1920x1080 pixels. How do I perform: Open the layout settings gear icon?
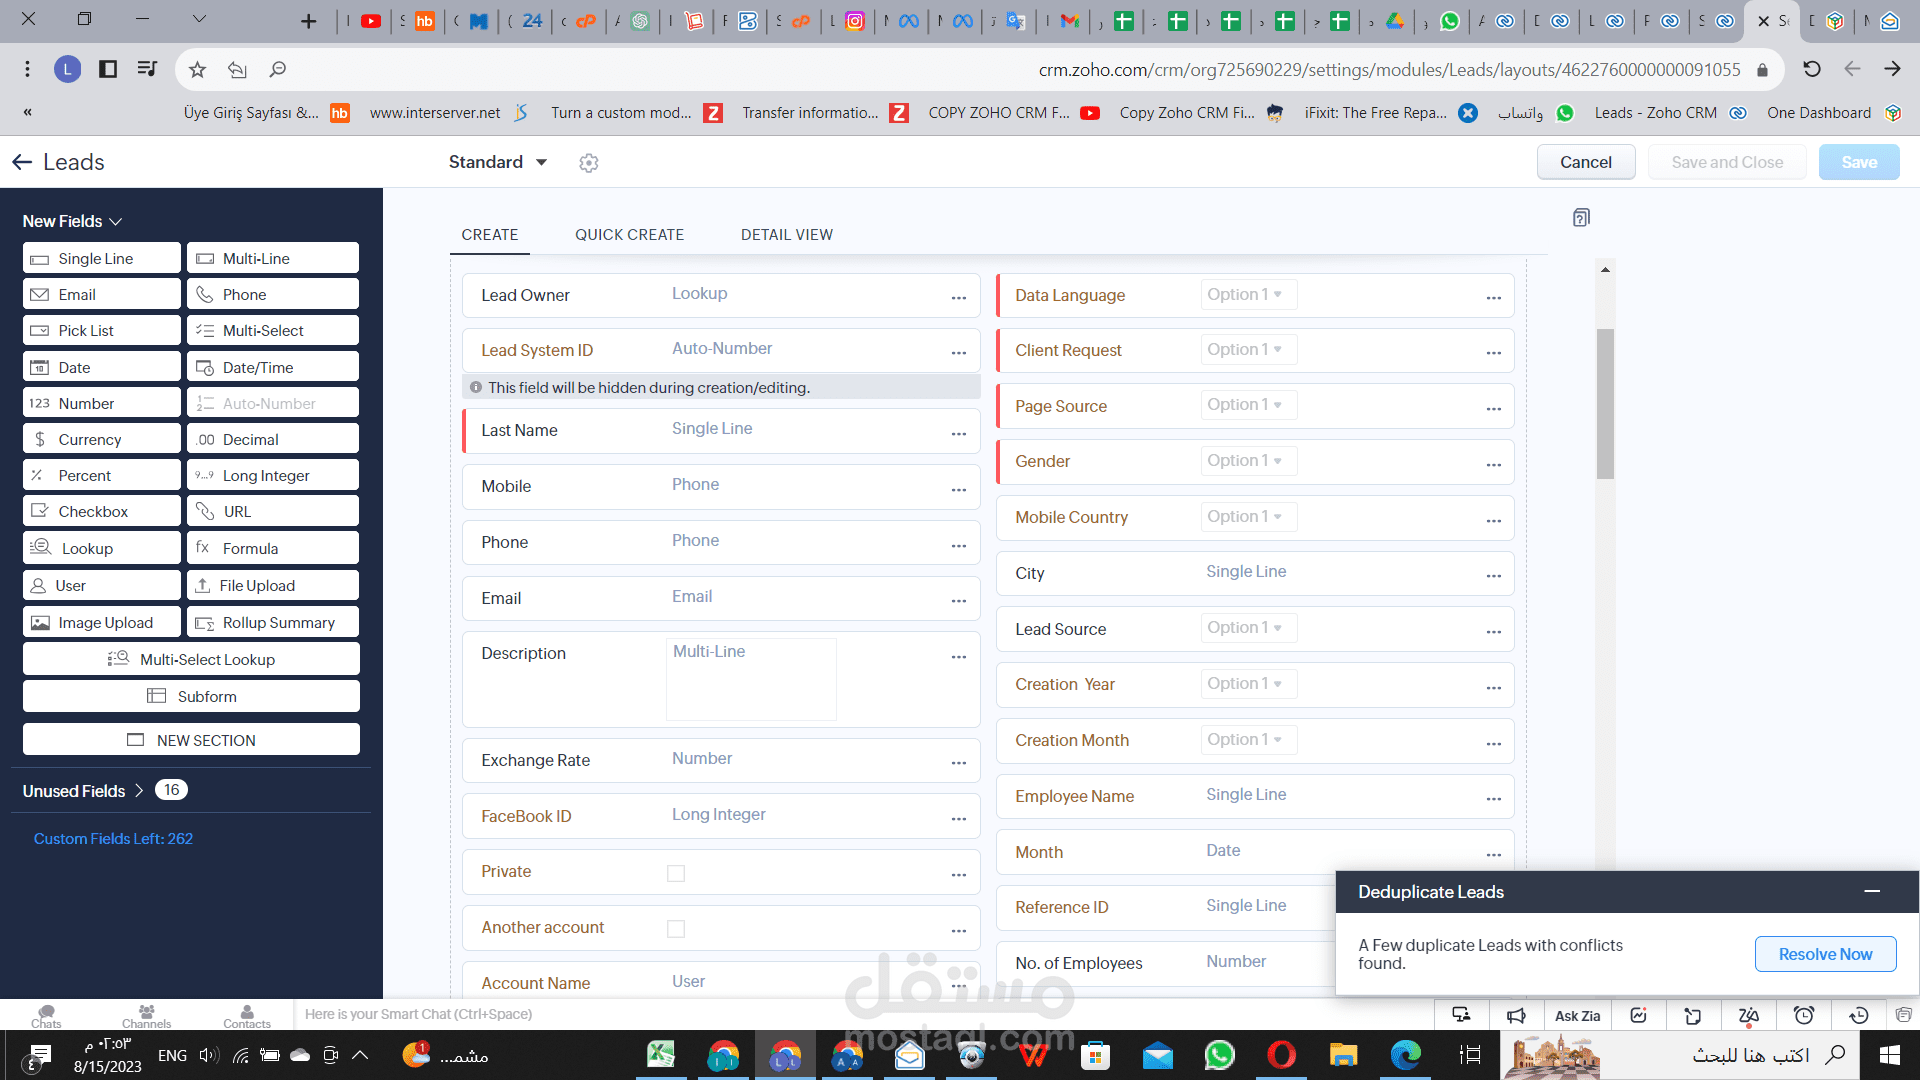(588, 162)
